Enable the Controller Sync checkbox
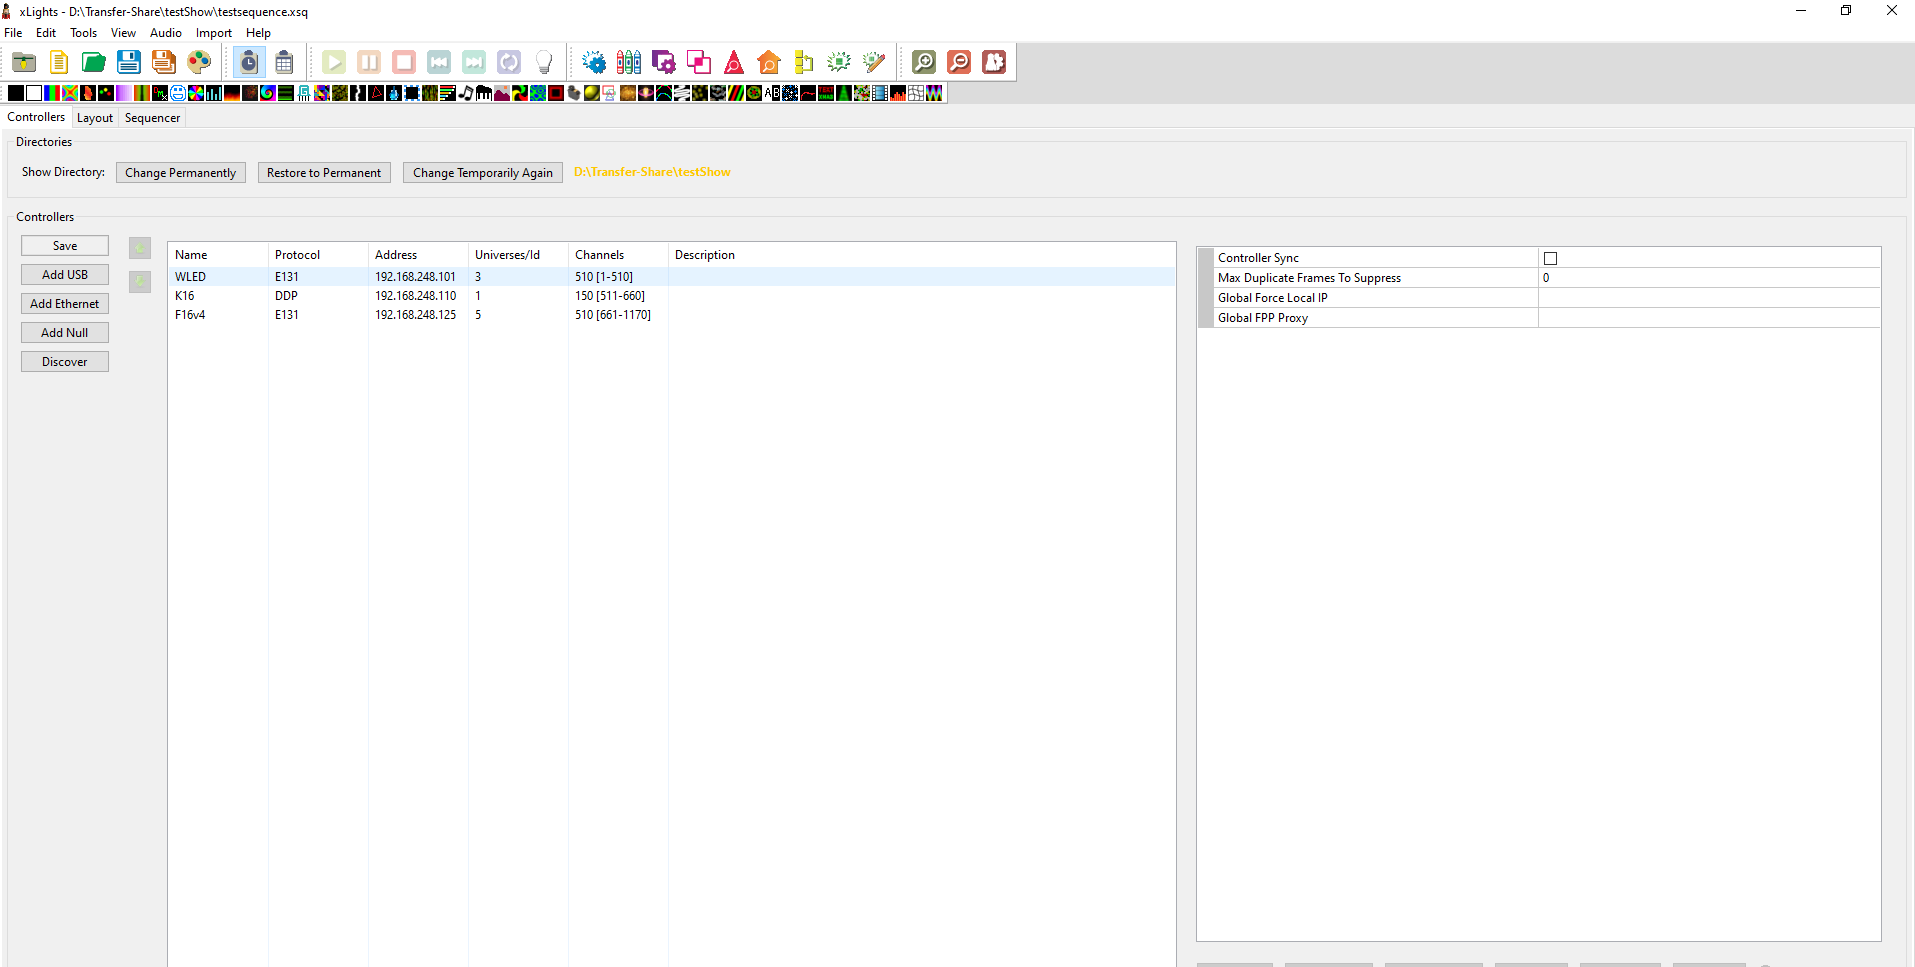This screenshot has width=1915, height=967. (1550, 258)
